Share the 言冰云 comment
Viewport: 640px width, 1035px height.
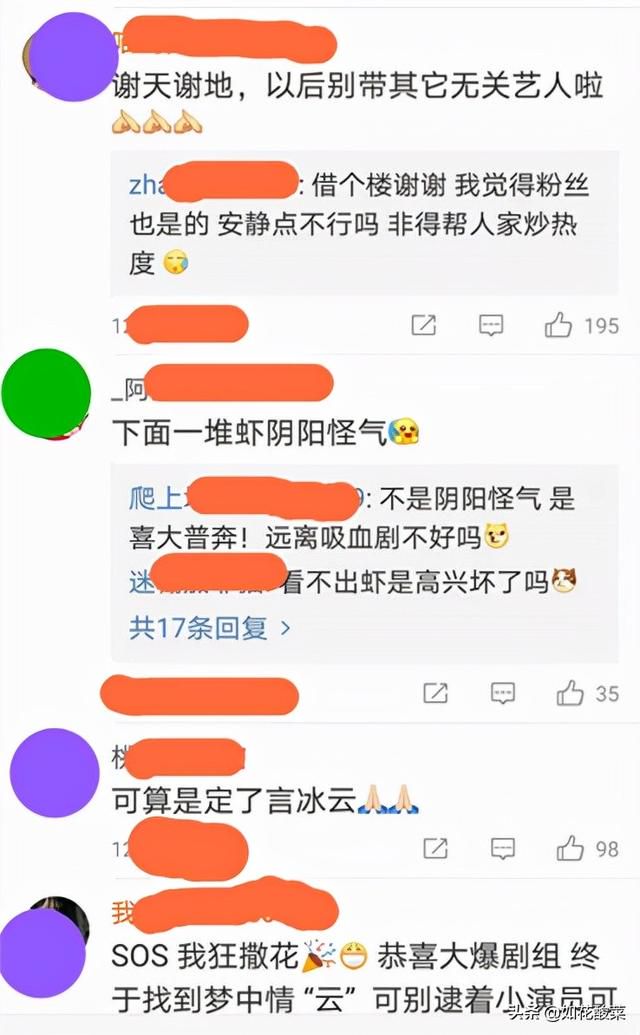click(435, 848)
